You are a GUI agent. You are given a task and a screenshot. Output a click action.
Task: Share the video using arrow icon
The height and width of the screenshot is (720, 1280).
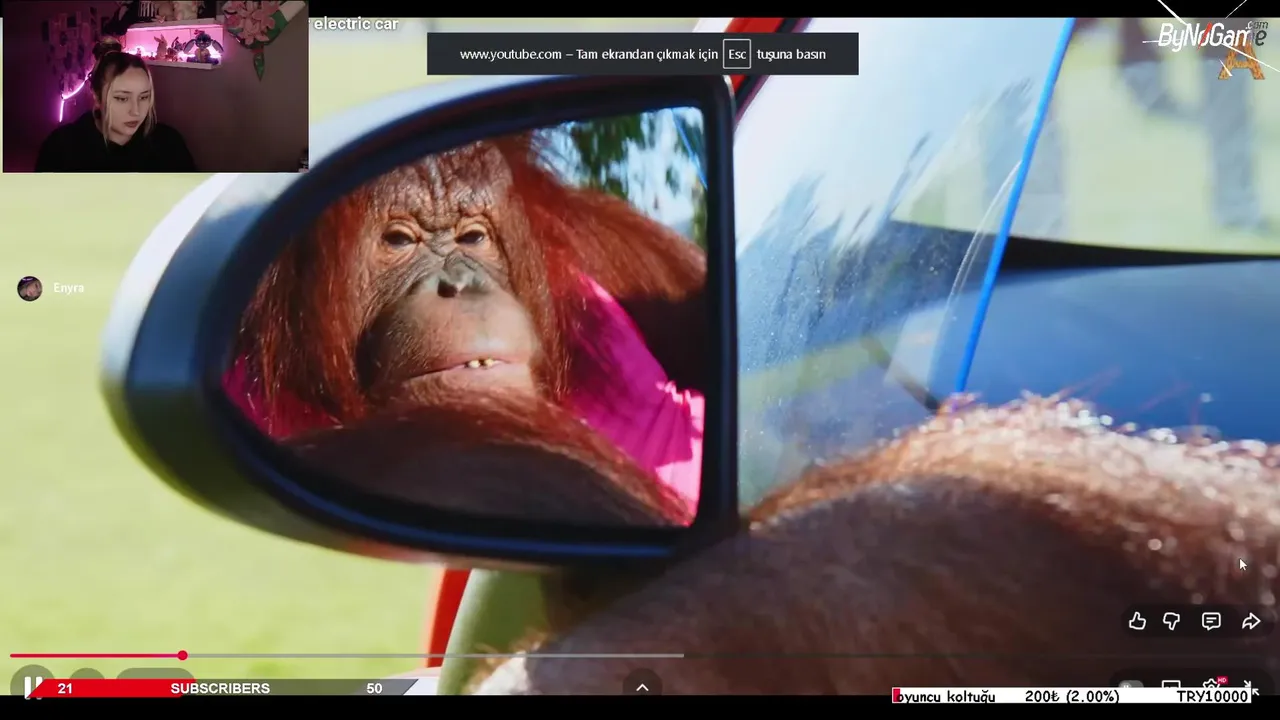1251,621
